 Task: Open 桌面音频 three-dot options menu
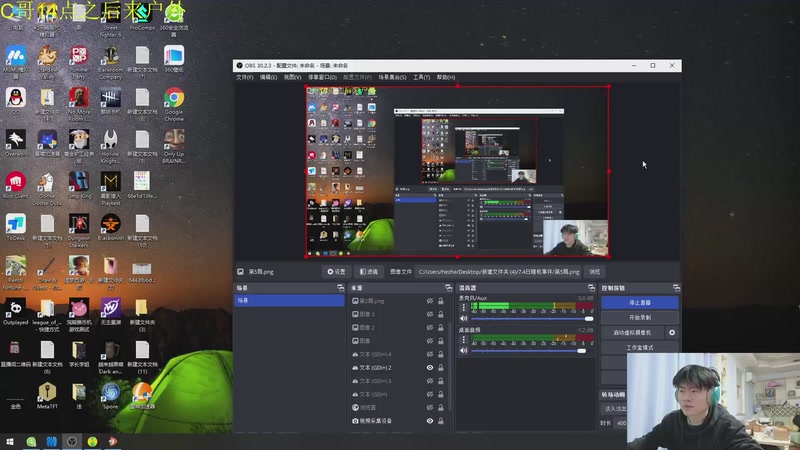(463, 339)
